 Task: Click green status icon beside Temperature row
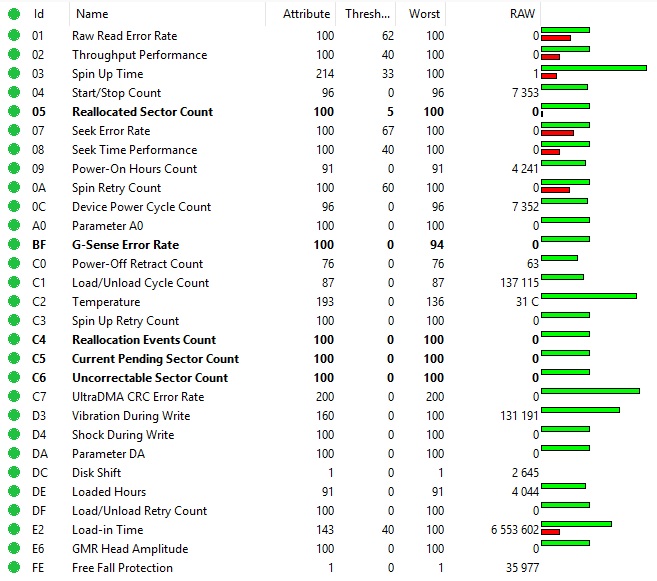pos(13,302)
